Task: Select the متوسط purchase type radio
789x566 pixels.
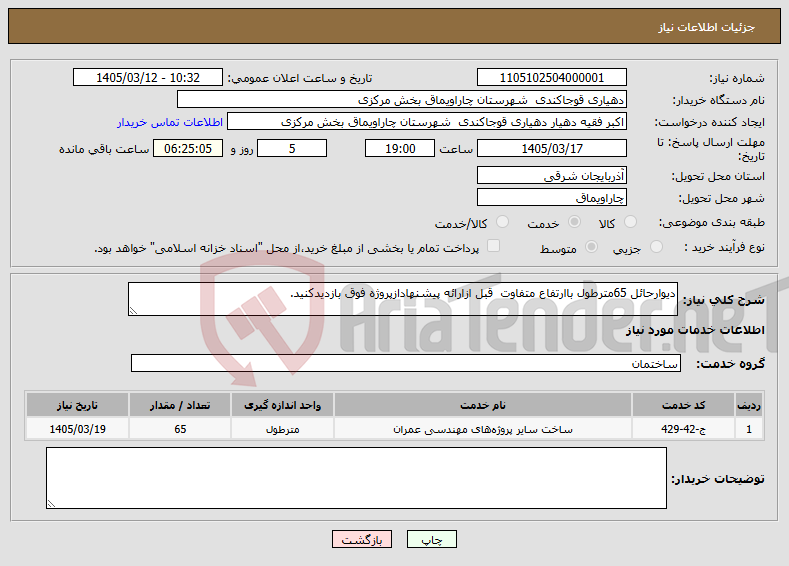Action: [592, 247]
